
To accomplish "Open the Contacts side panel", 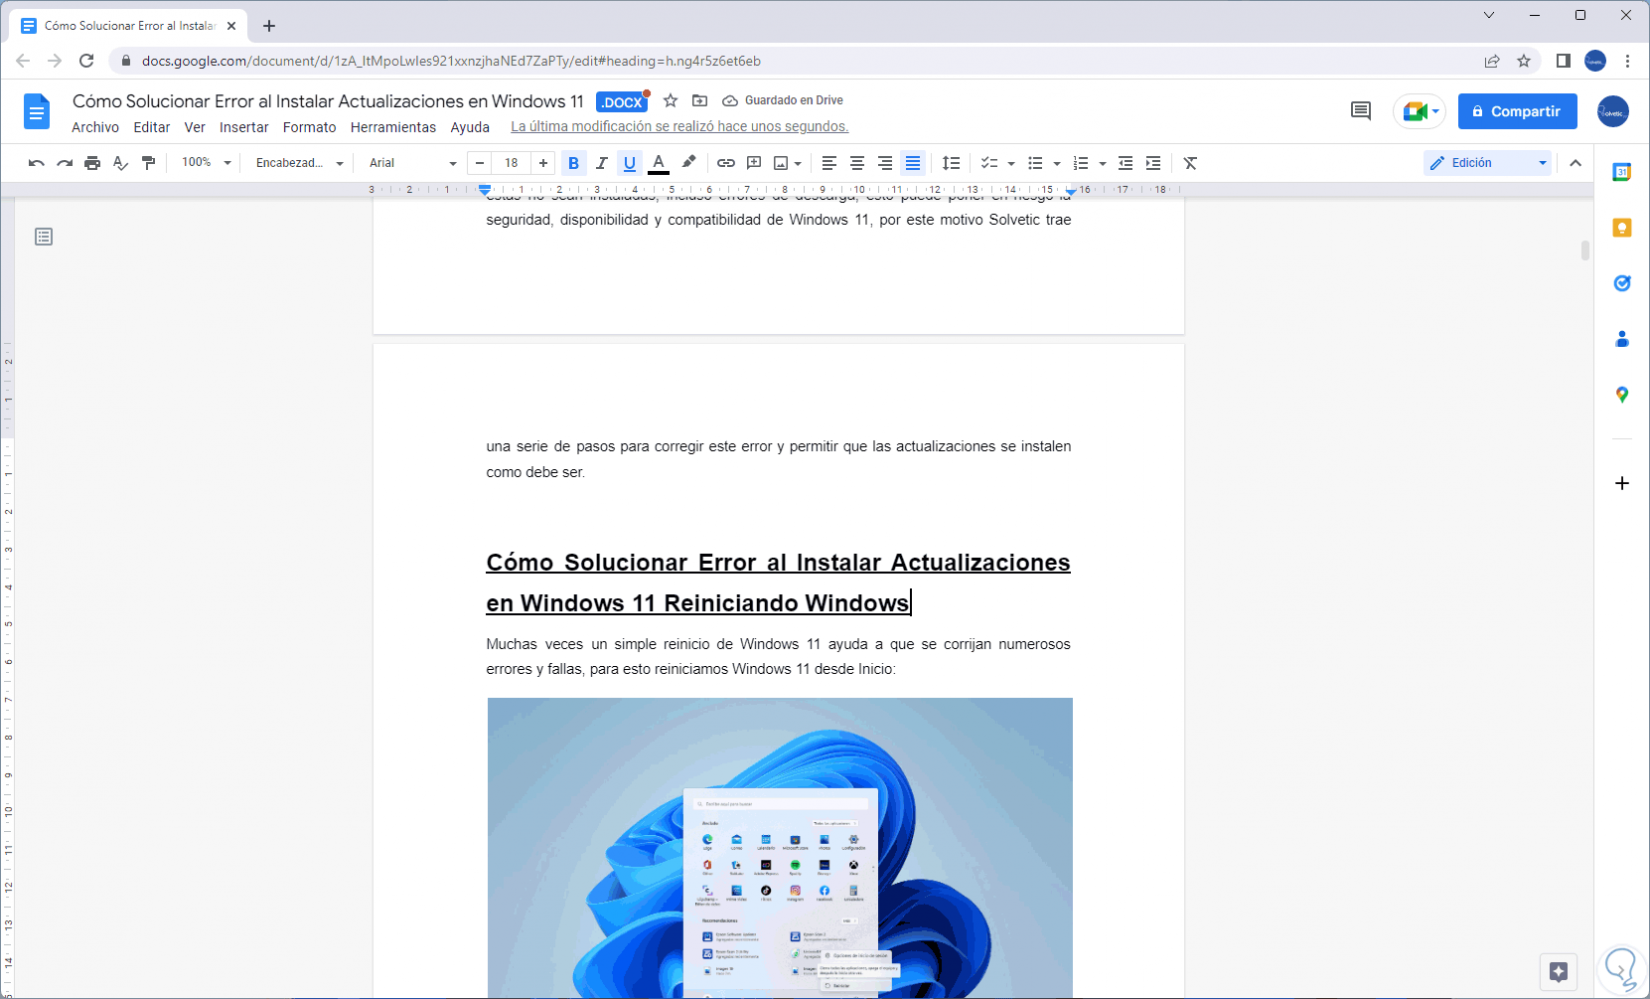I will (1622, 339).
